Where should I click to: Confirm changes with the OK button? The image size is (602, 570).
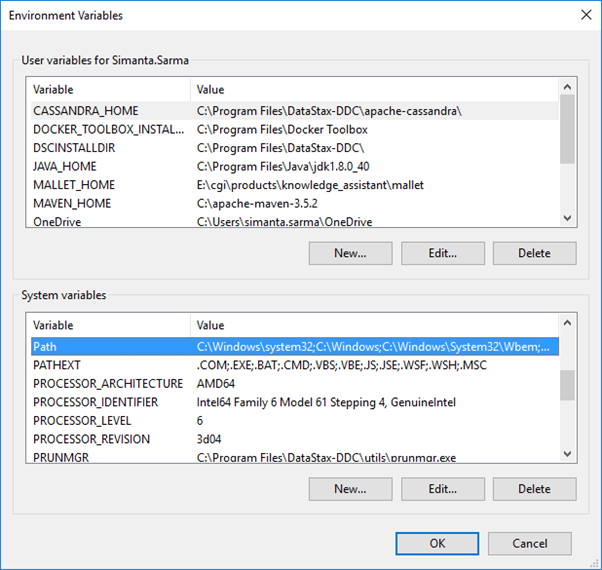pos(437,544)
